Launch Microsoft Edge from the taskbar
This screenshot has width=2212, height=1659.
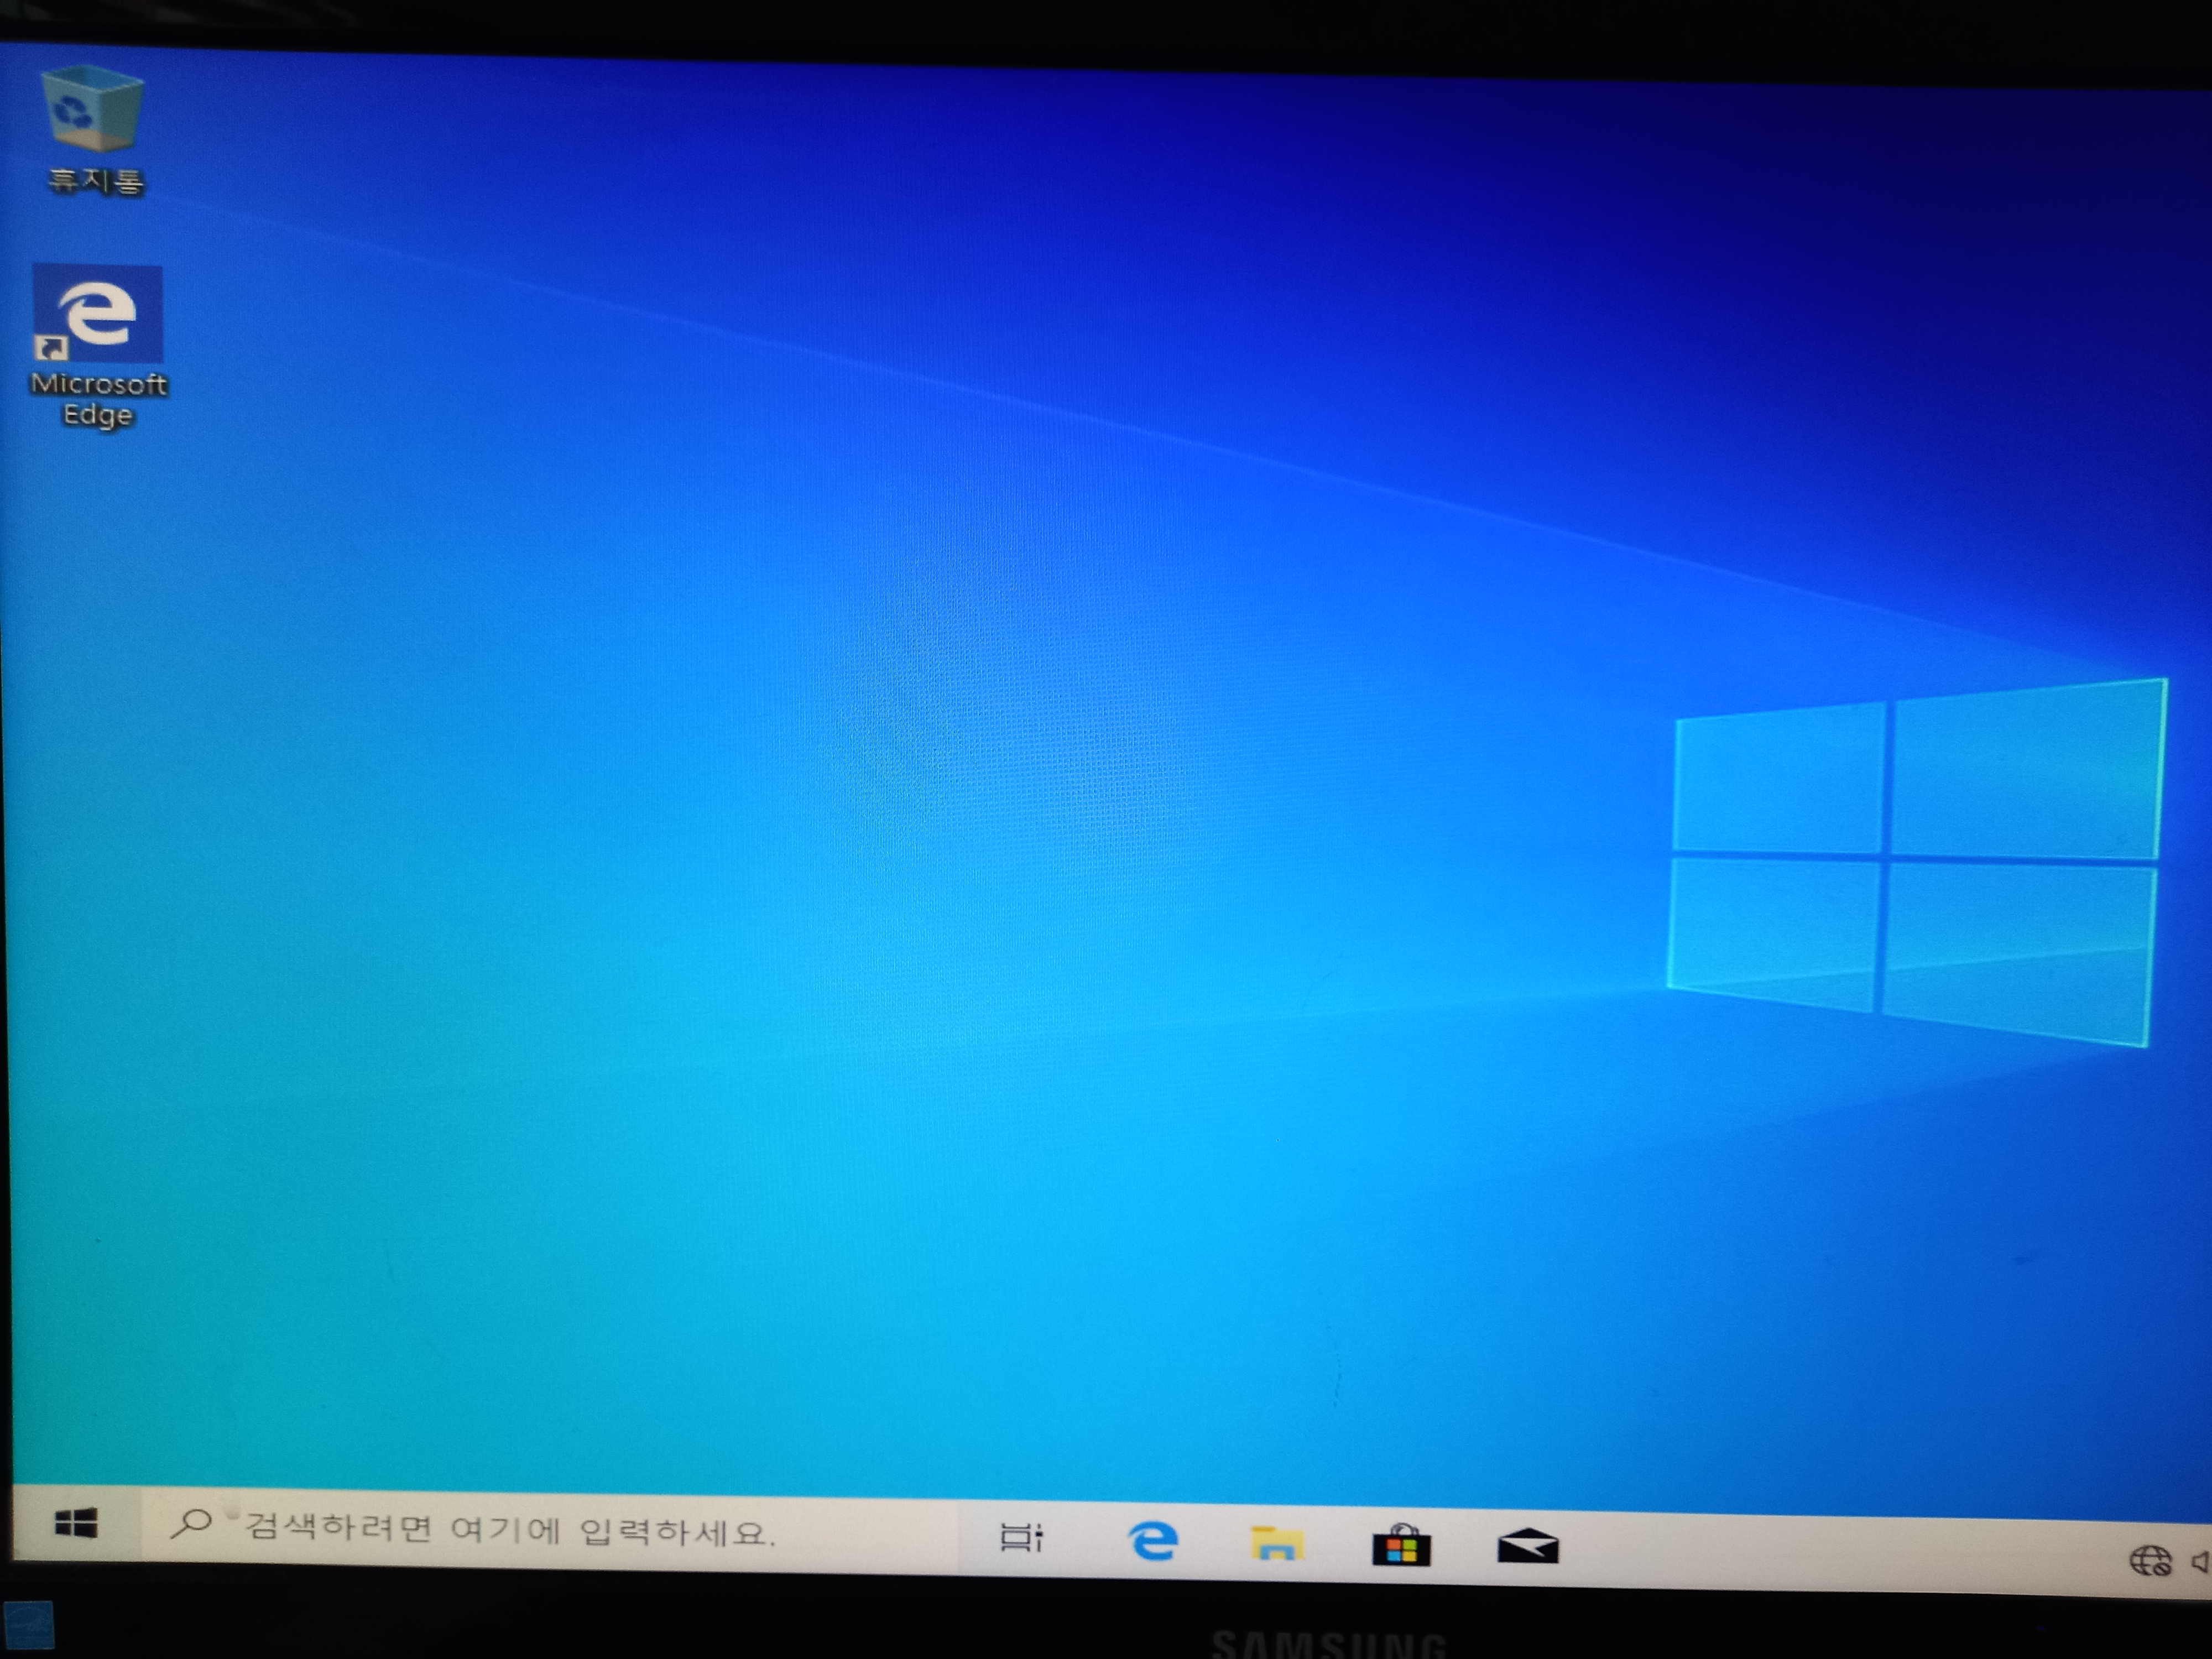[1153, 1540]
